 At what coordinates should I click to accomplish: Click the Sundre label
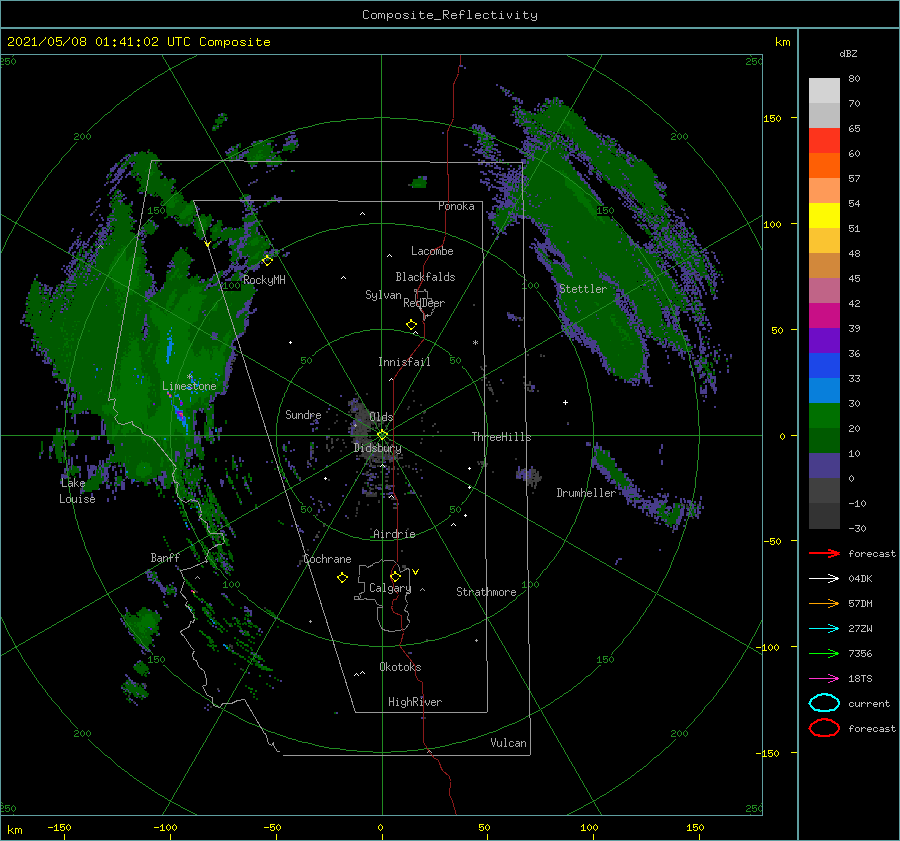303,414
